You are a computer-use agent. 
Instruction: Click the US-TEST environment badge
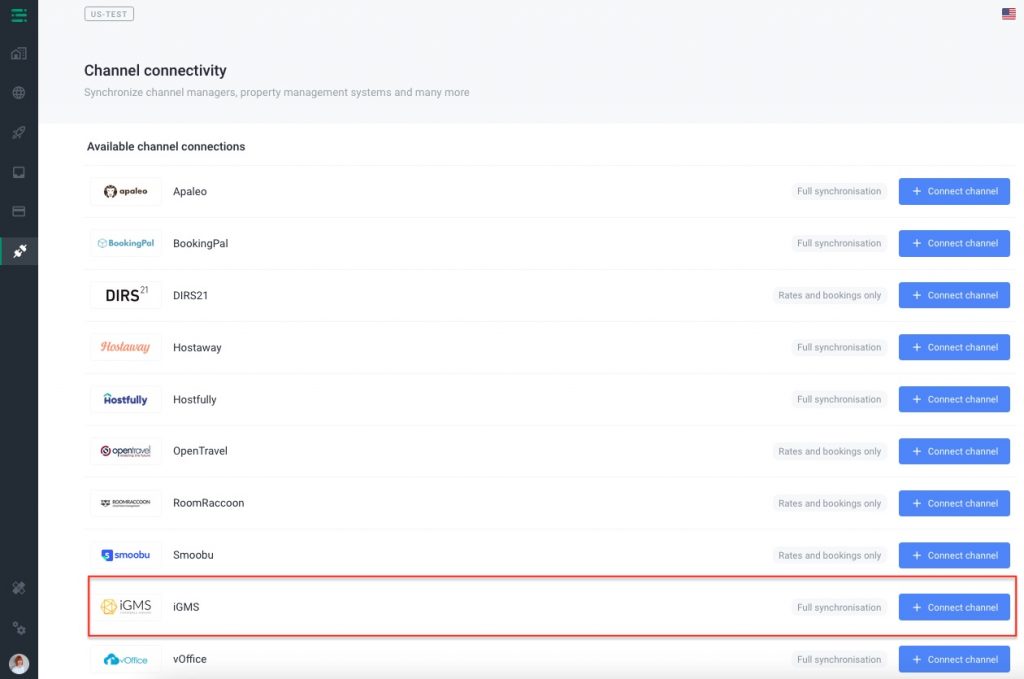109,14
